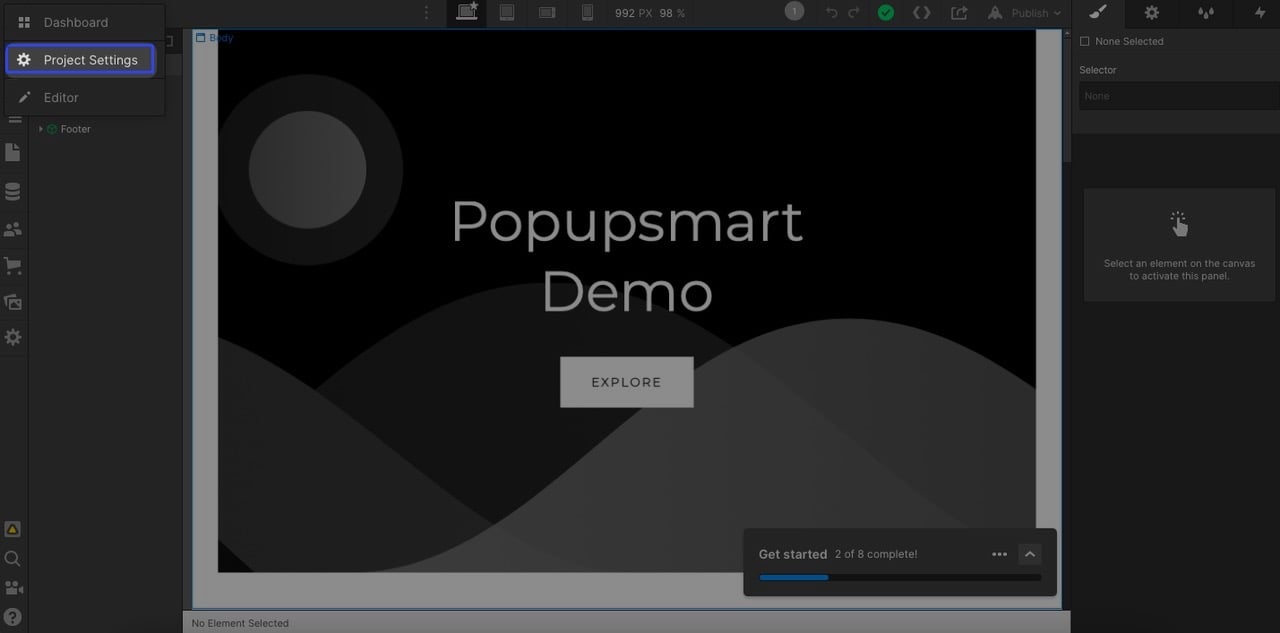
Task: Check the green save status icon
Action: 886,13
